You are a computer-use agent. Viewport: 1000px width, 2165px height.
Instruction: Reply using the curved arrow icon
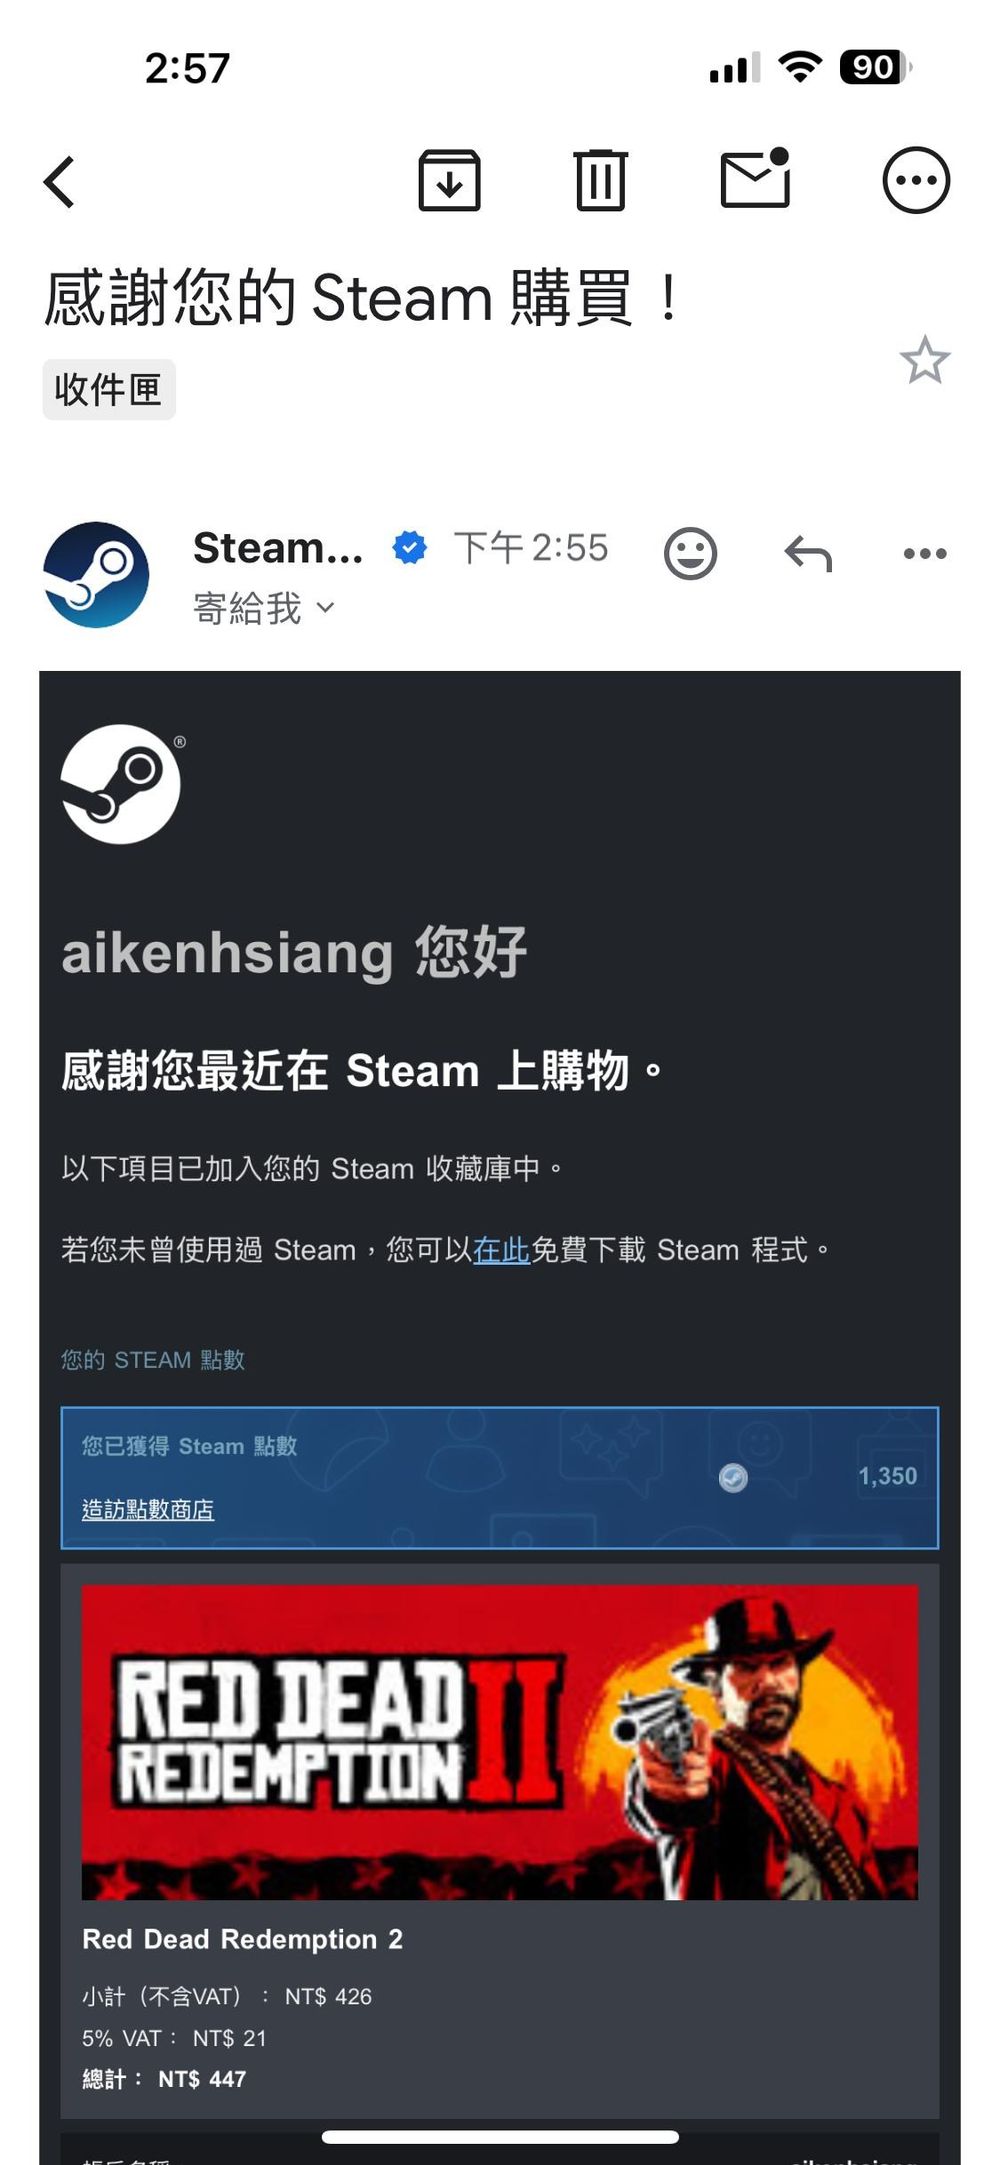(x=808, y=553)
